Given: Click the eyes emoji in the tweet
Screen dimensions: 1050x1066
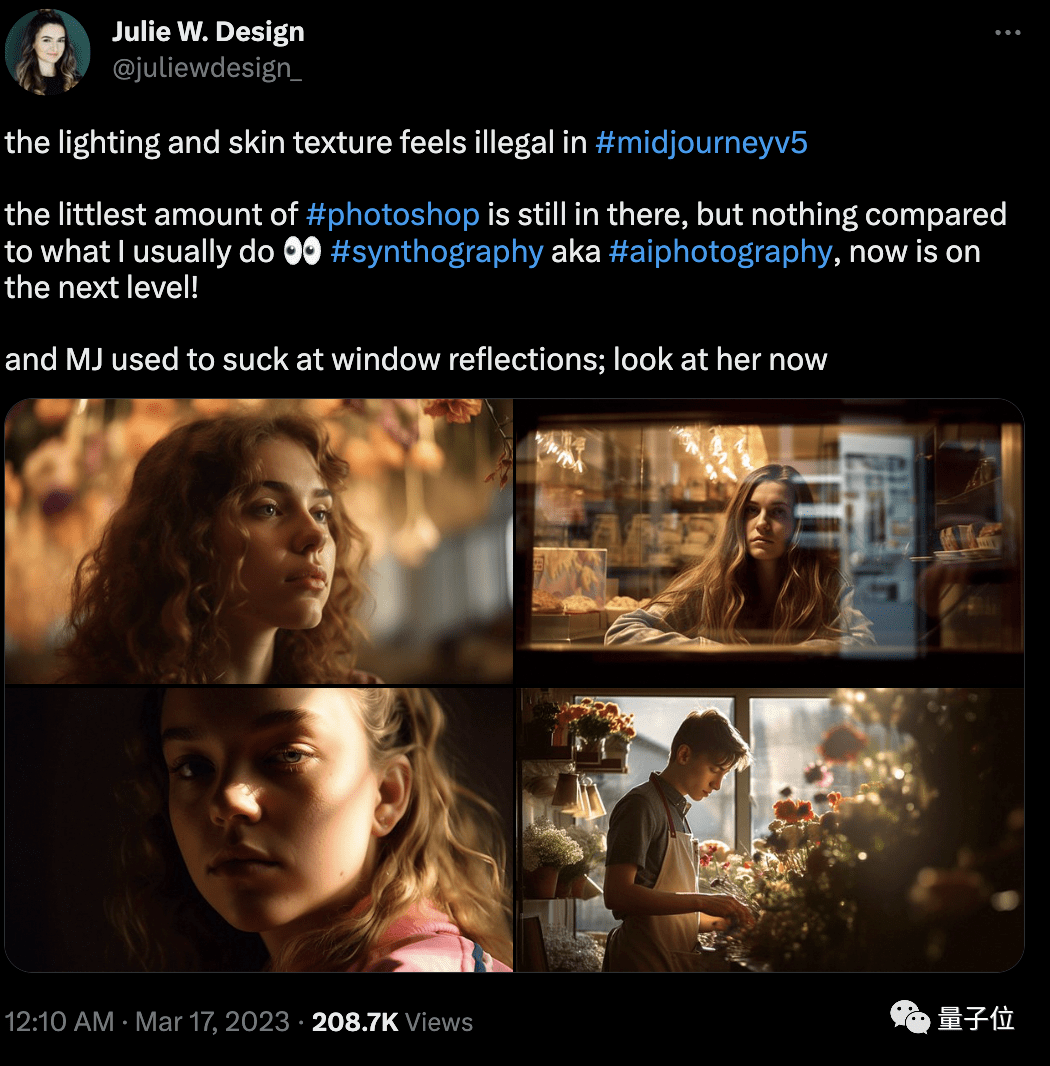Looking at the screenshot, I should tap(302, 252).
